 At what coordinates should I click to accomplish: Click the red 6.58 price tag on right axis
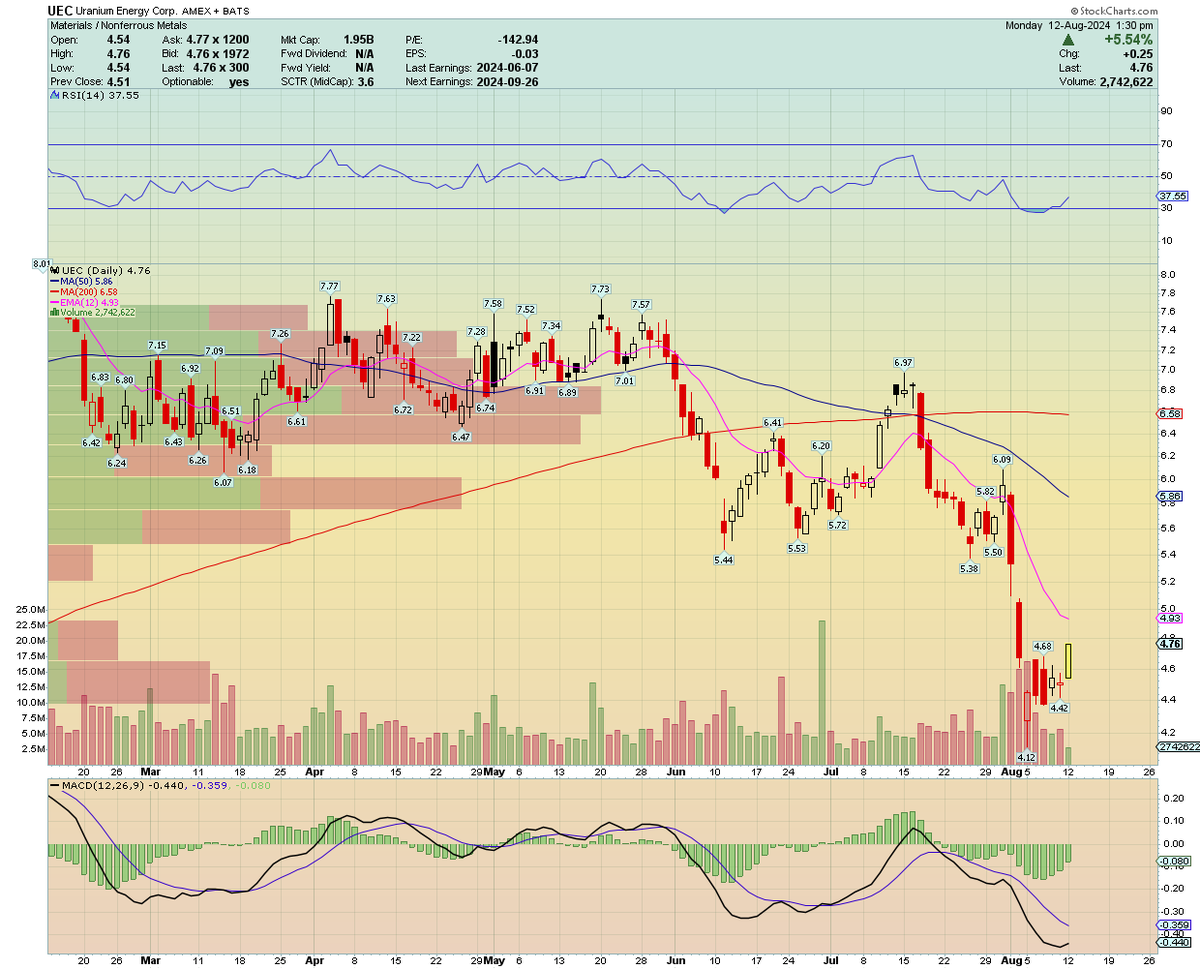coord(1170,413)
